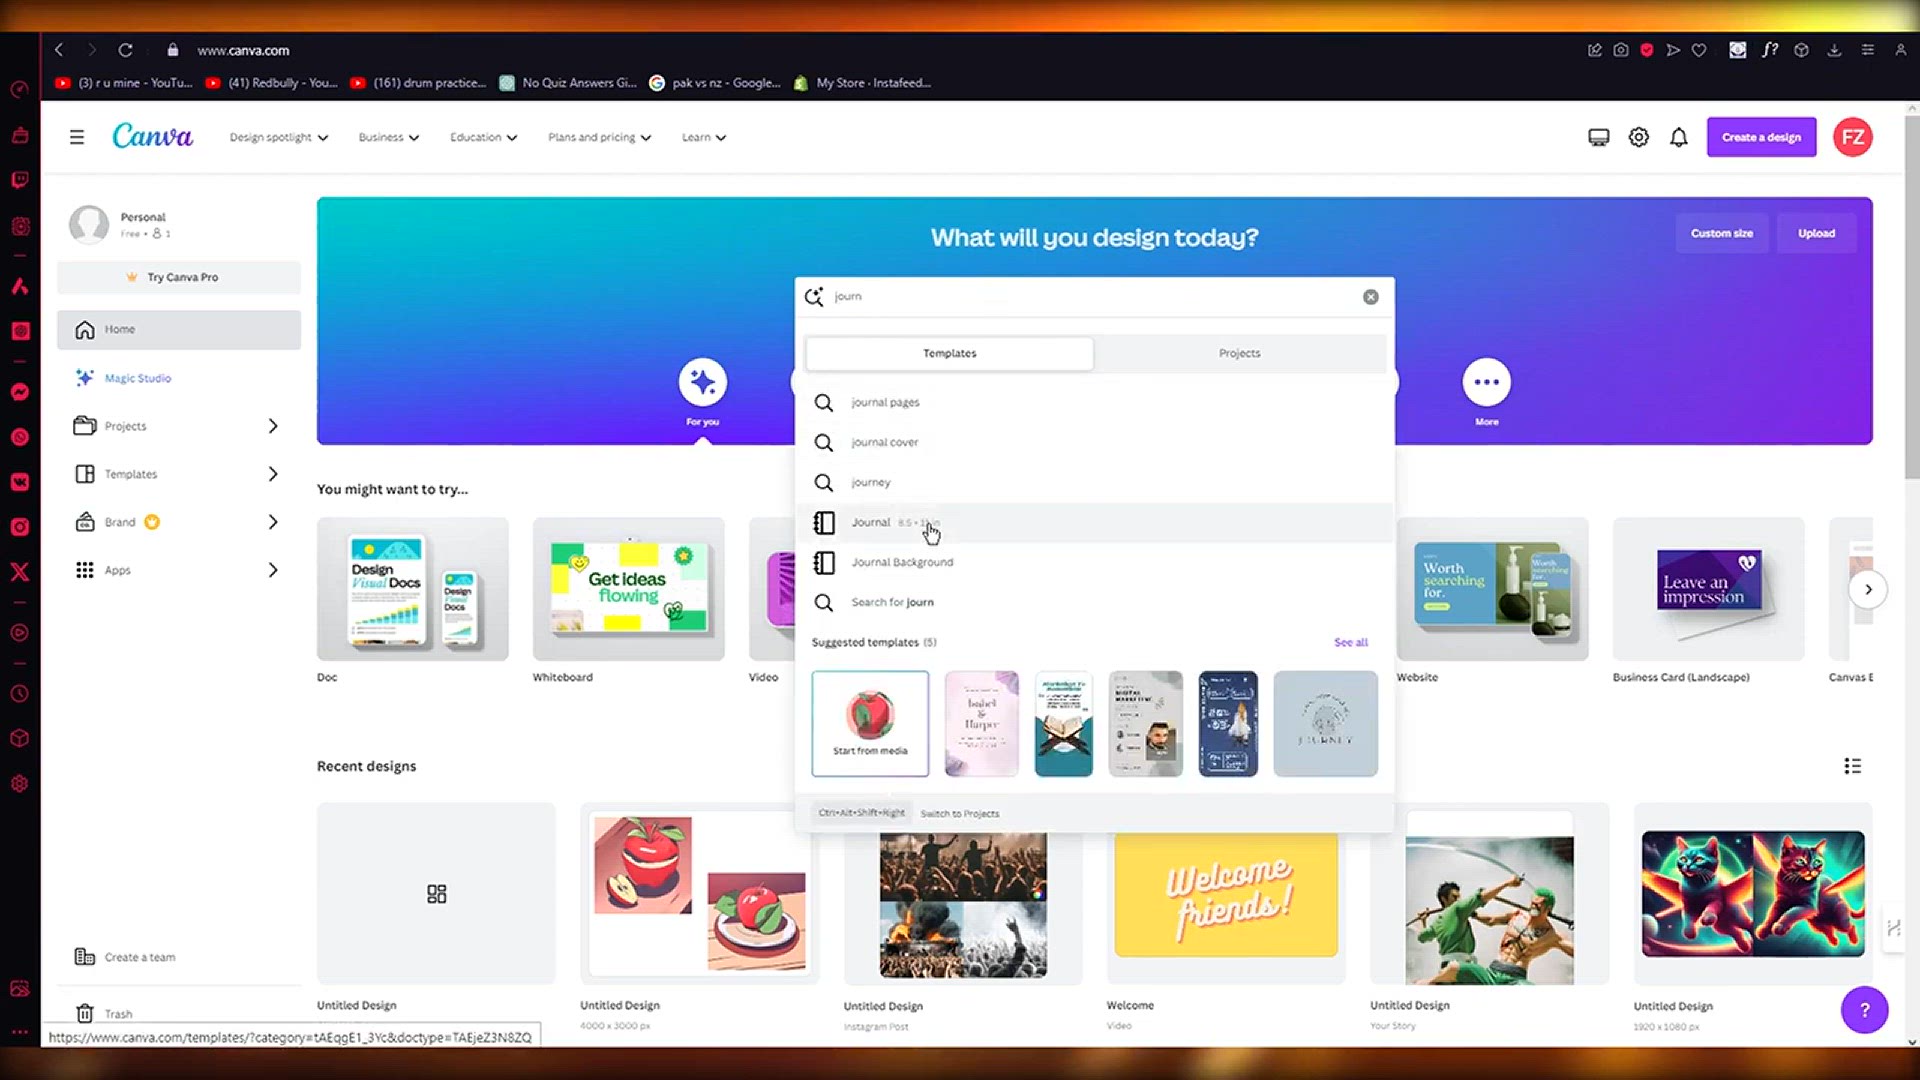Expand the Brand sidebar section
Image resolution: width=1920 pixels, height=1080 pixels.
click(x=273, y=522)
